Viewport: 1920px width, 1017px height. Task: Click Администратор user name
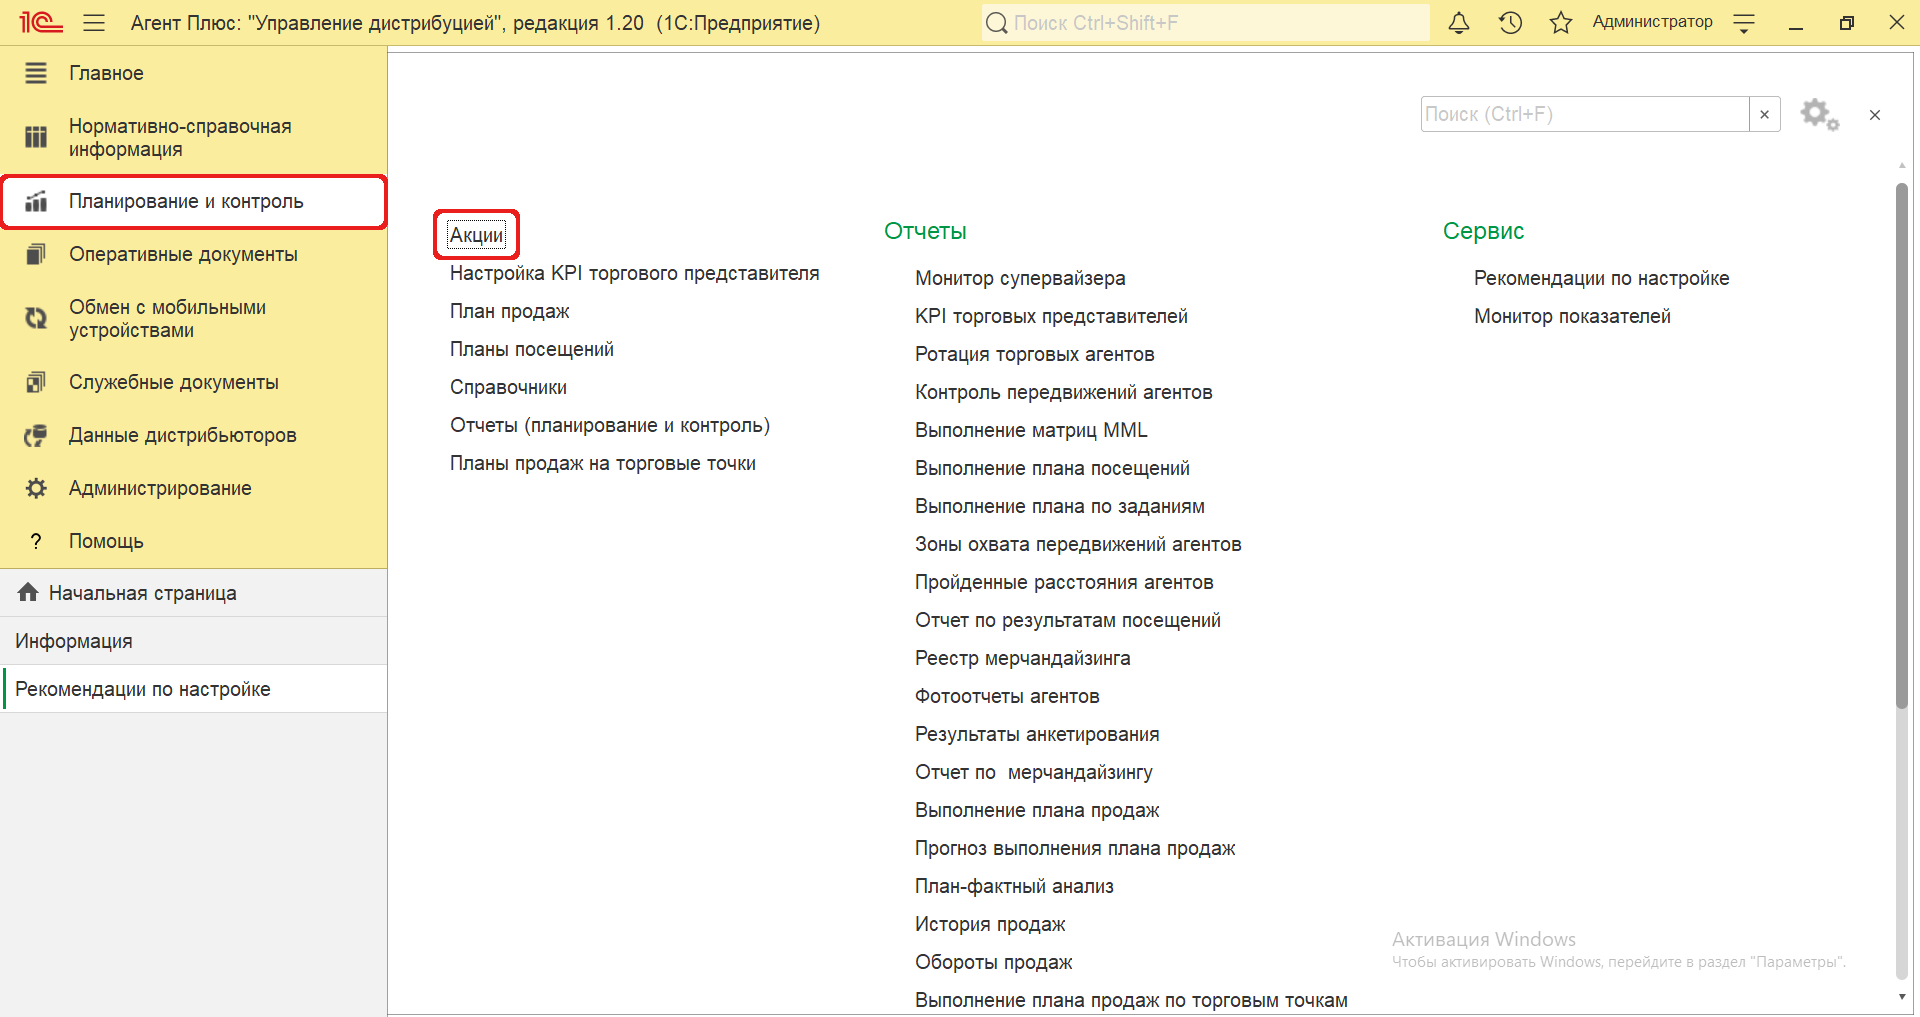pos(1652,22)
